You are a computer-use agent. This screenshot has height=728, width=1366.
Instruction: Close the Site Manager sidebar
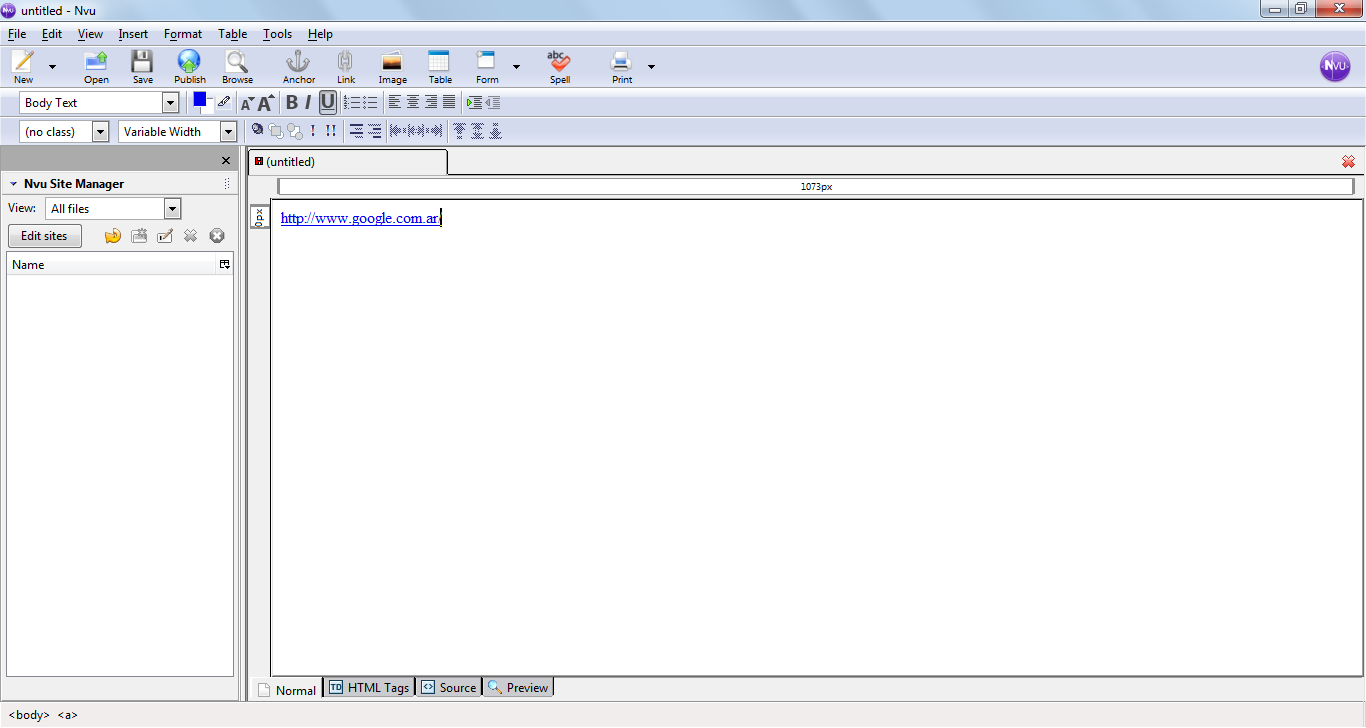(226, 161)
